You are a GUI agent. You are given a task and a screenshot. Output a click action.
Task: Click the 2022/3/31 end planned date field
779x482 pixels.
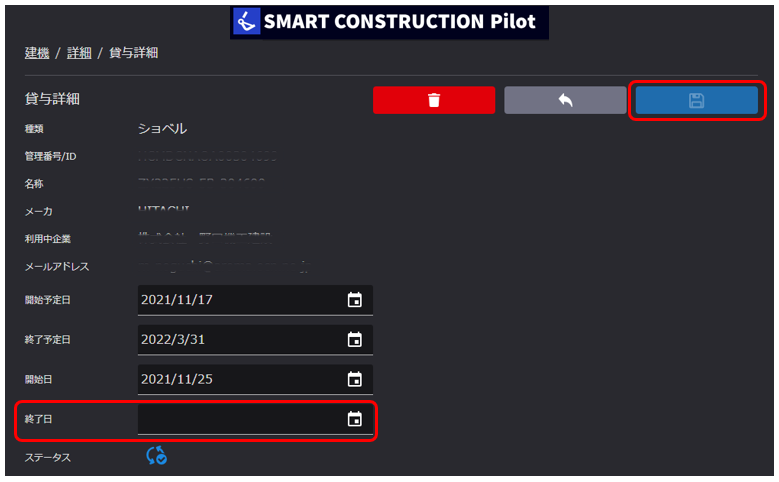(255, 340)
